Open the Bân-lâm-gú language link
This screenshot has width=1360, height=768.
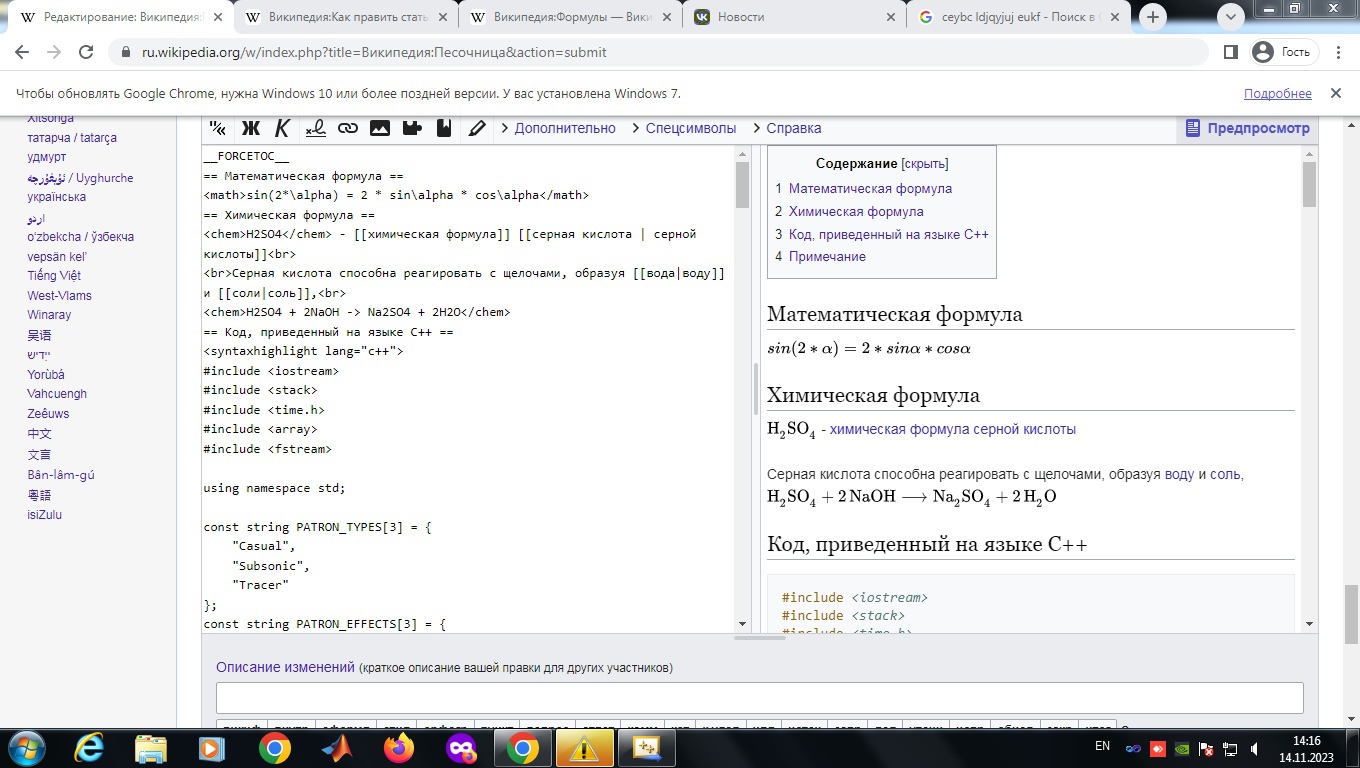[x=61, y=475]
